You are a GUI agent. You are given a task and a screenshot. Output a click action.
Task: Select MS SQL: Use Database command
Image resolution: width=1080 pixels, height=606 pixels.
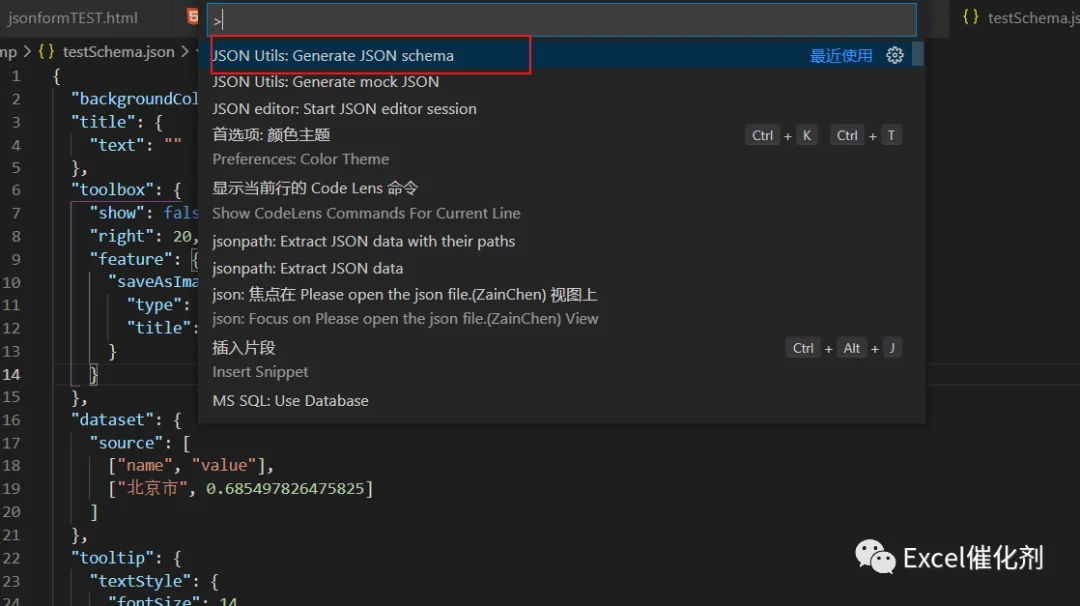click(x=561, y=401)
